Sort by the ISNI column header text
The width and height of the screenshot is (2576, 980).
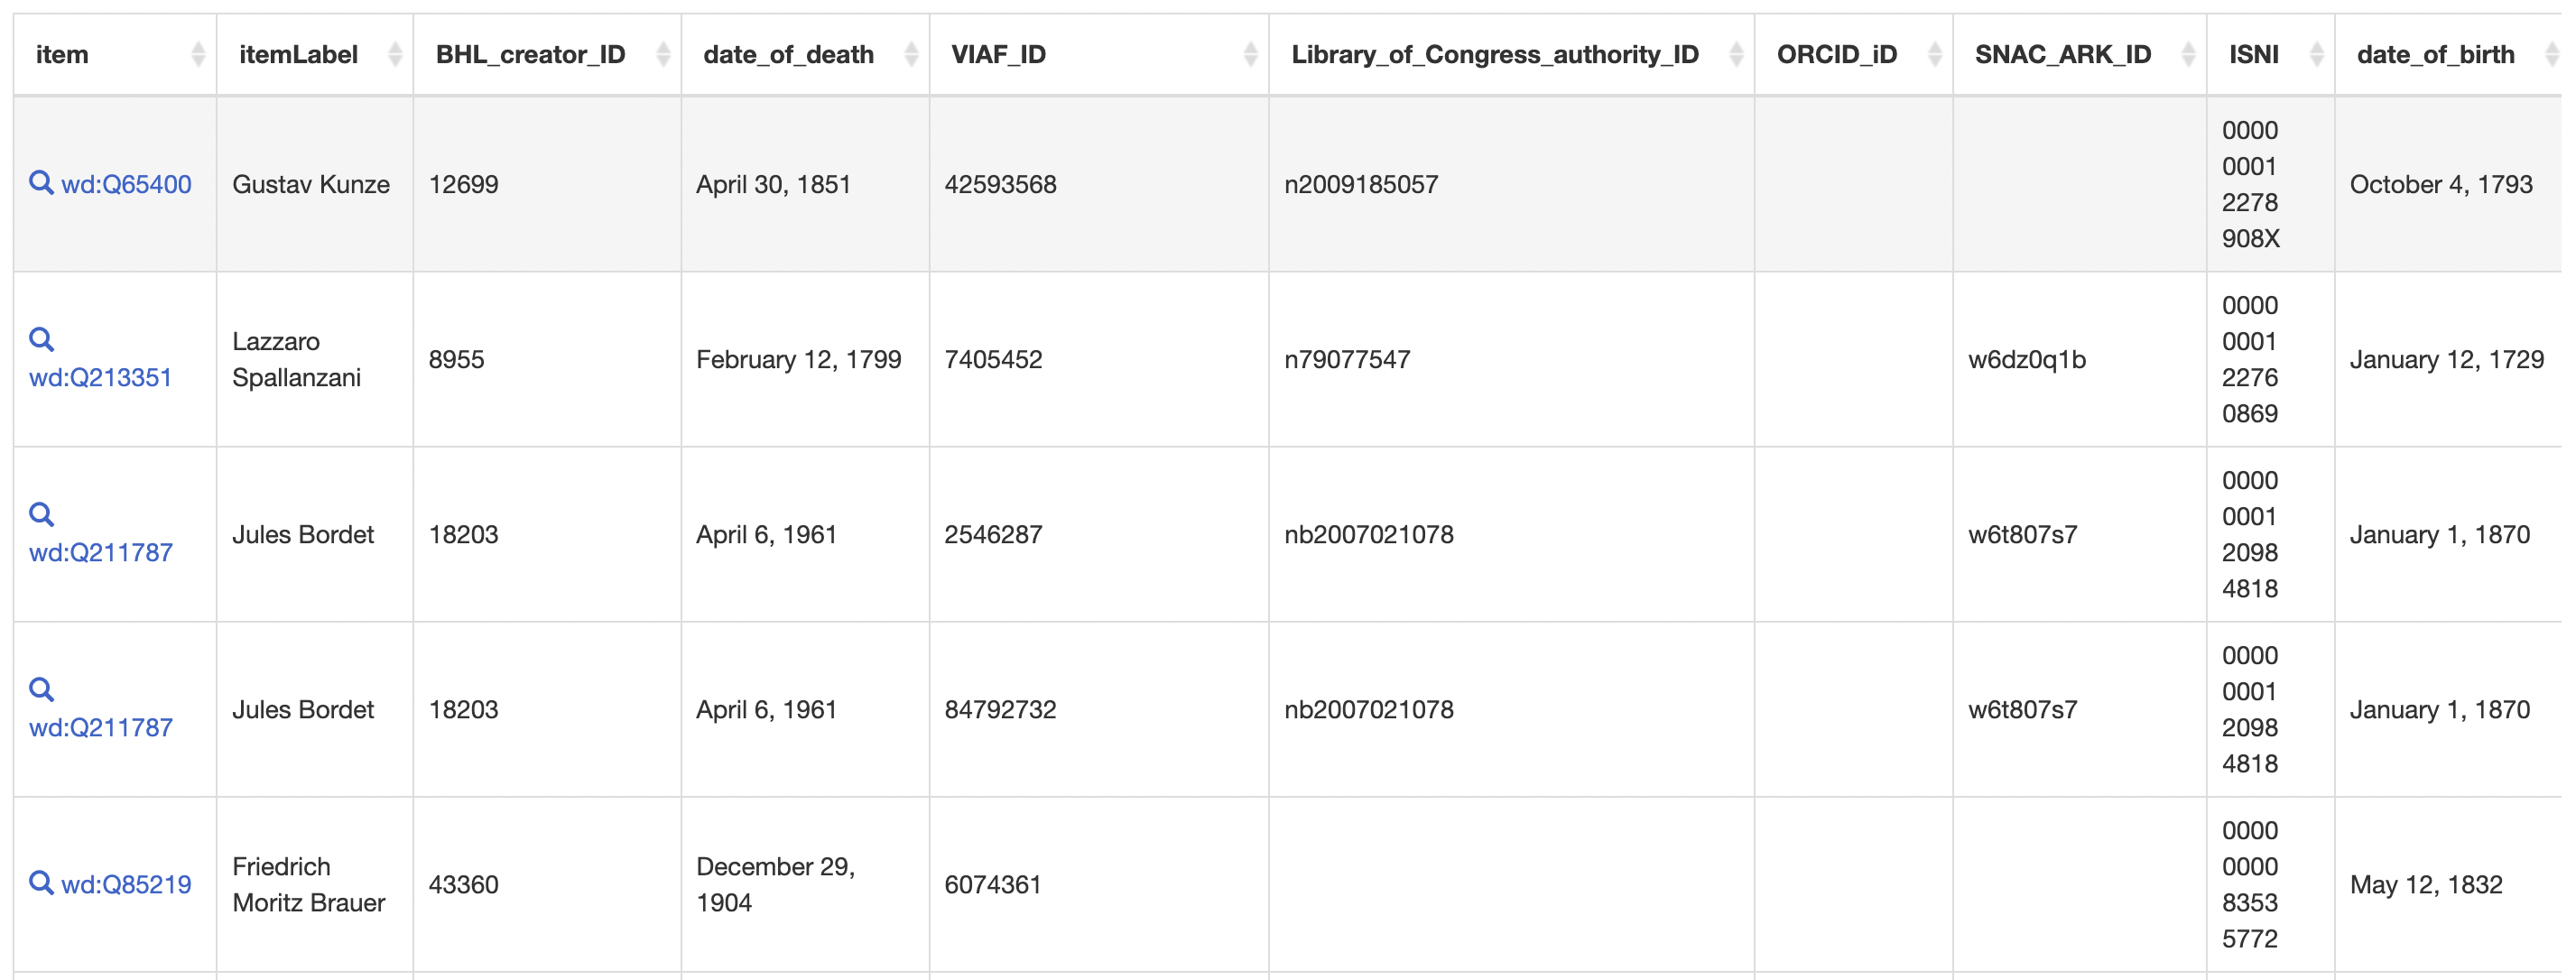[2253, 55]
